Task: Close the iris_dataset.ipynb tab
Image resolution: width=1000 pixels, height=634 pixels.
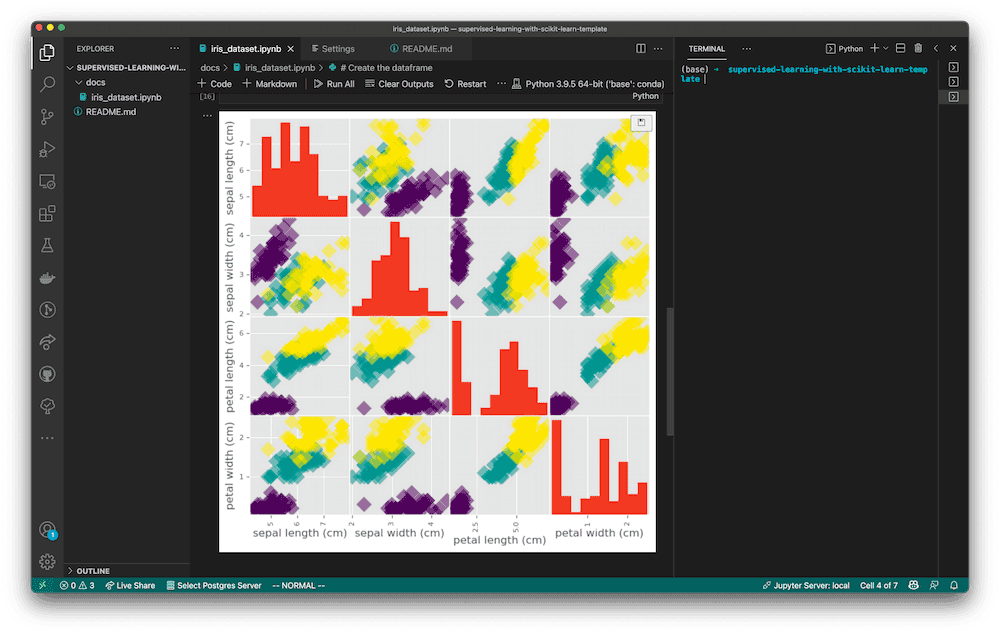Action: tap(291, 49)
